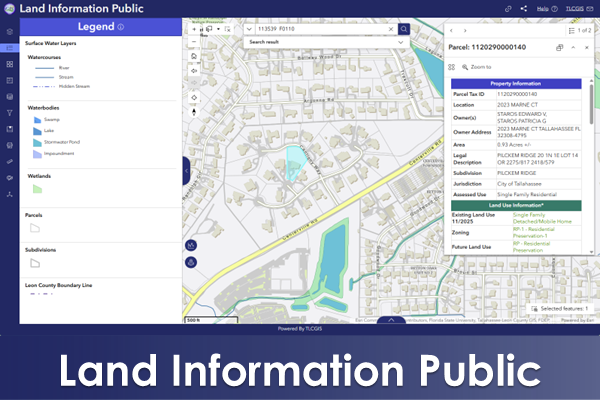The height and width of the screenshot is (400, 600).
Task: Clear the search box text
Action: 391,29
